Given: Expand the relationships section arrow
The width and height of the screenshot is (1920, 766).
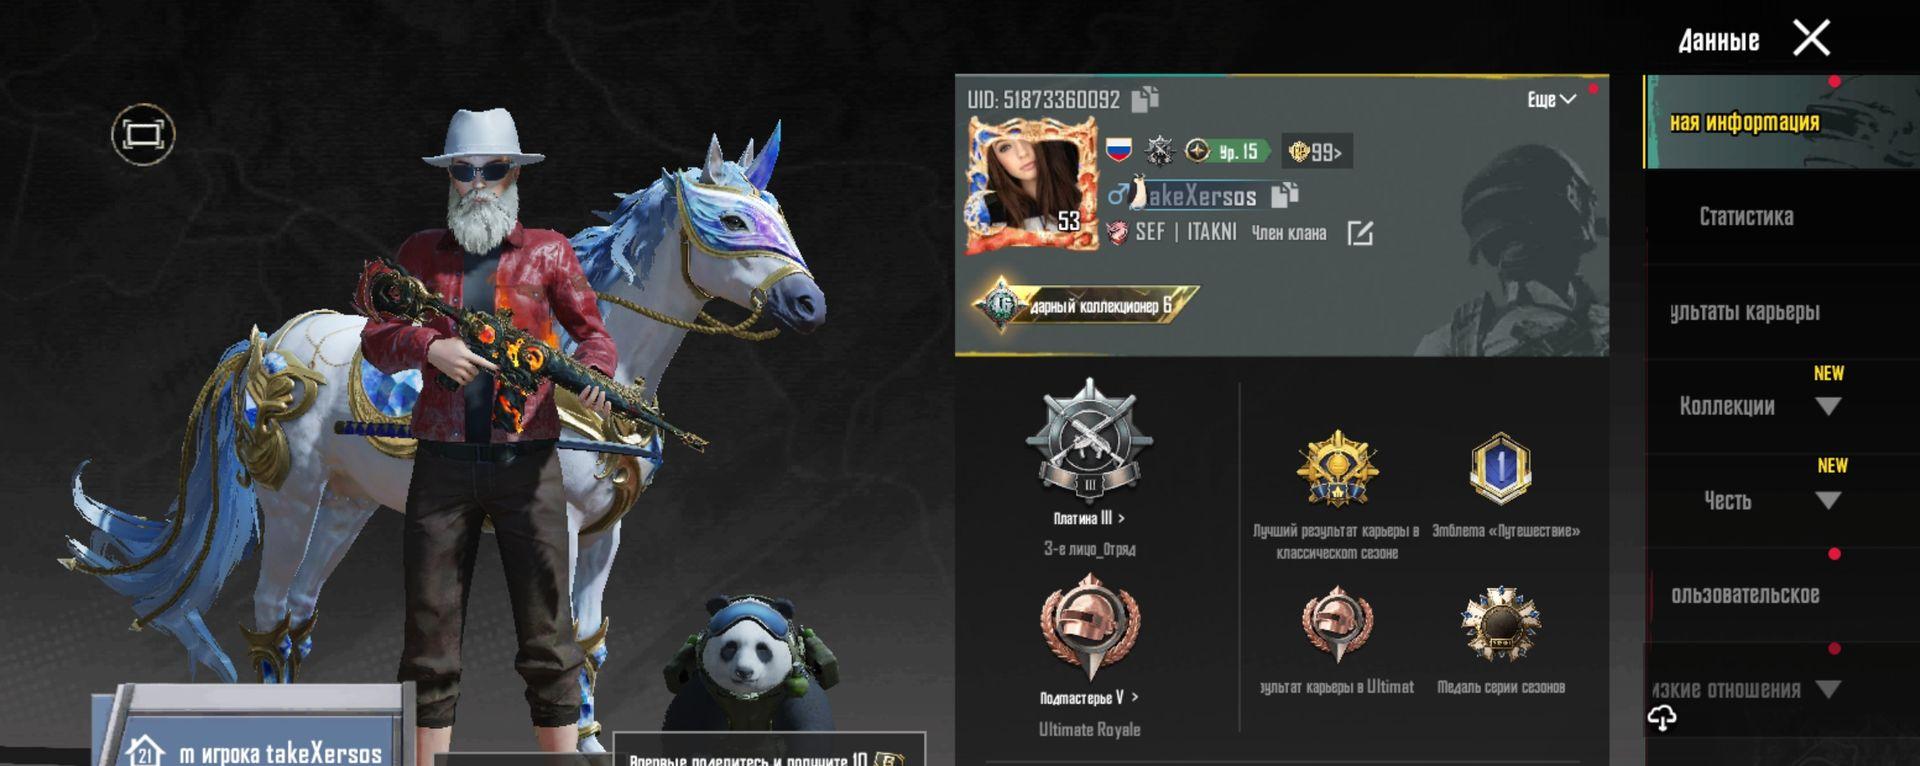Looking at the screenshot, I should [1828, 690].
